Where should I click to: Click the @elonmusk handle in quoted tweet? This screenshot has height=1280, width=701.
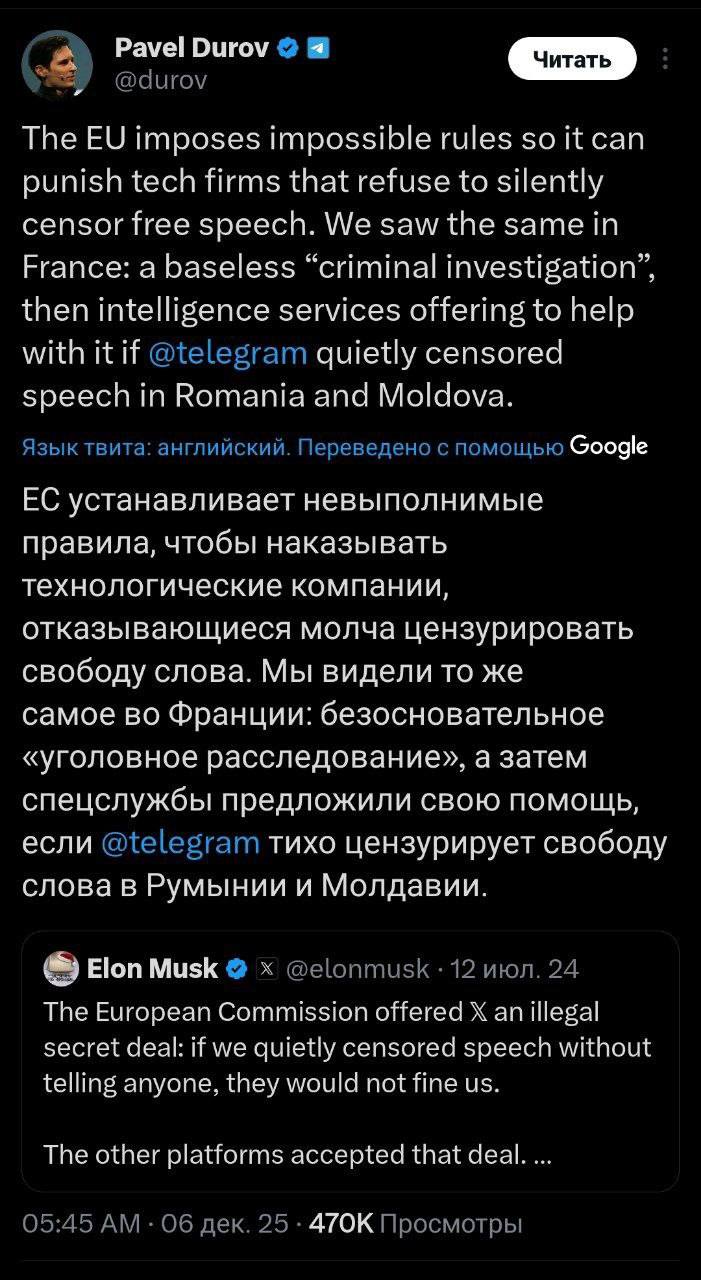pyautogui.click(x=358, y=968)
